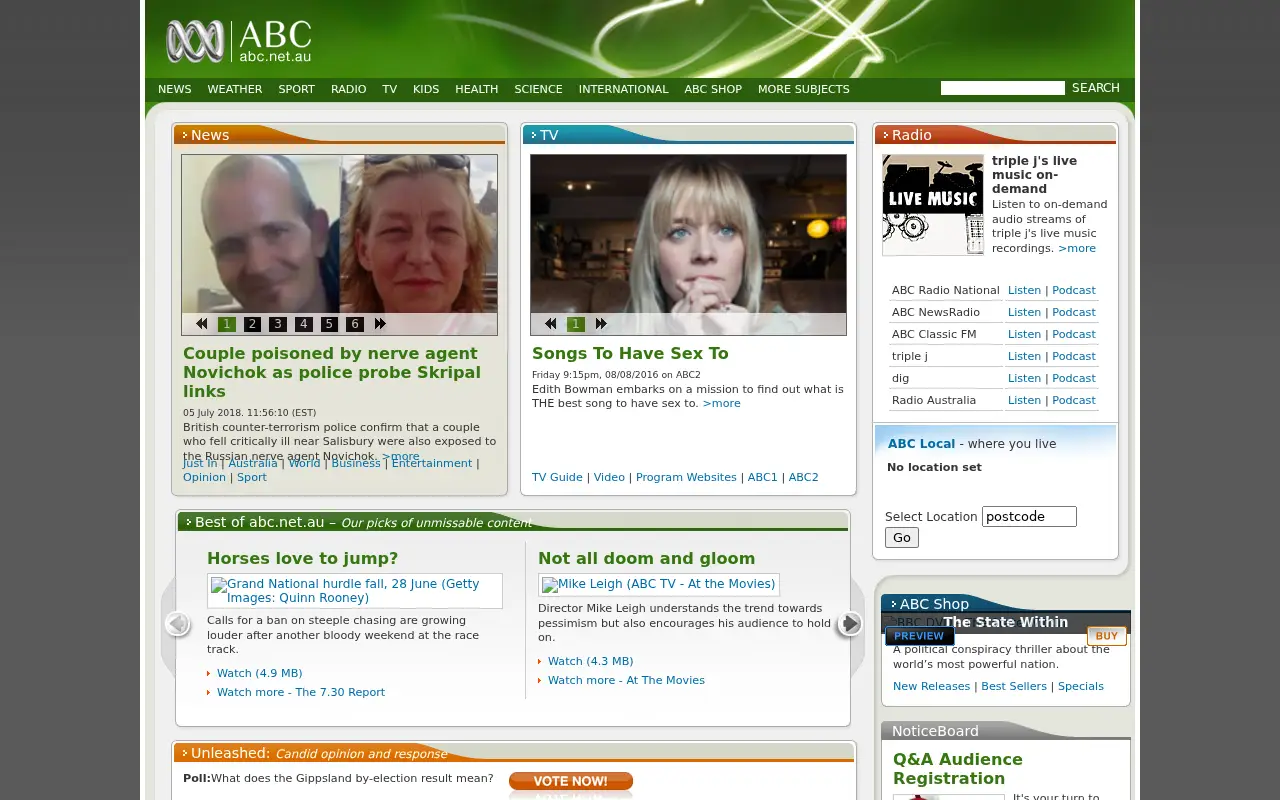Image resolution: width=1280 pixels, height=800 pixels.
Task: Advance TV slideshow with forward arrow
Action: (601, 324)
